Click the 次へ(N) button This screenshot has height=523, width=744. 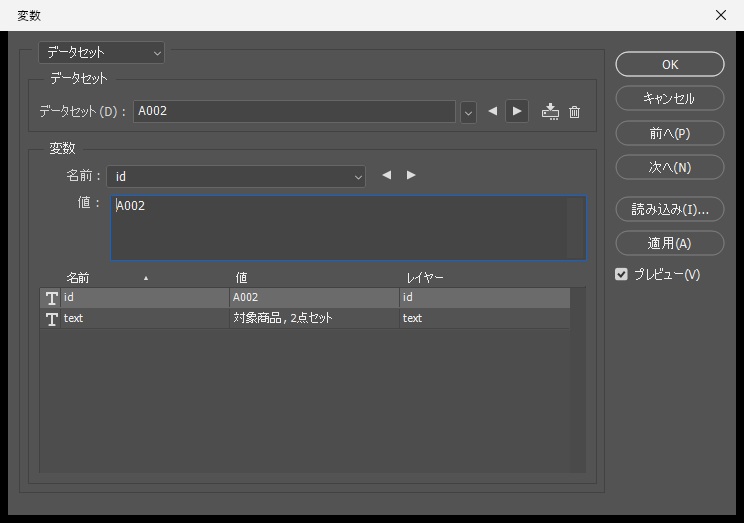[x=670, y=168]
